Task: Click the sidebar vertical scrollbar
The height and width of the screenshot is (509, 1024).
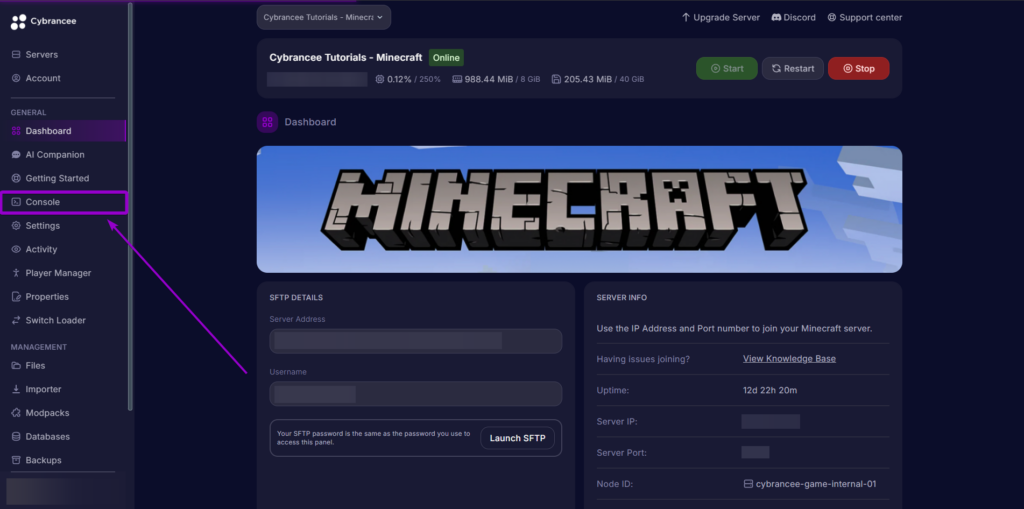Action: (x=131, y=206)
